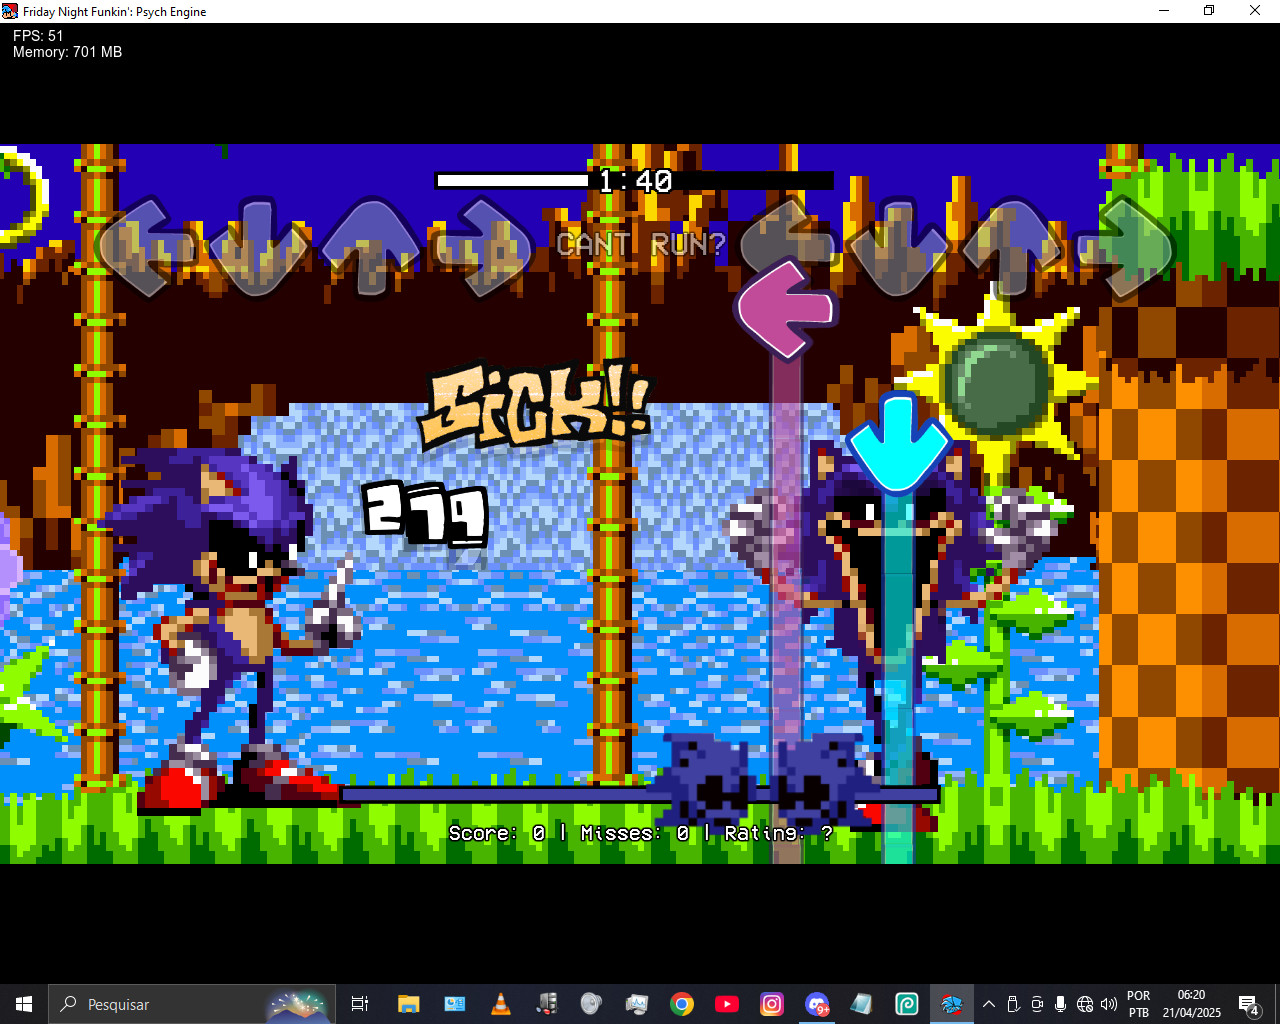Image resolution: width=1280 pixels, height=1024 pixels.
Task: Click the 'FPS: 51' counter
Action: pos(38,36)
